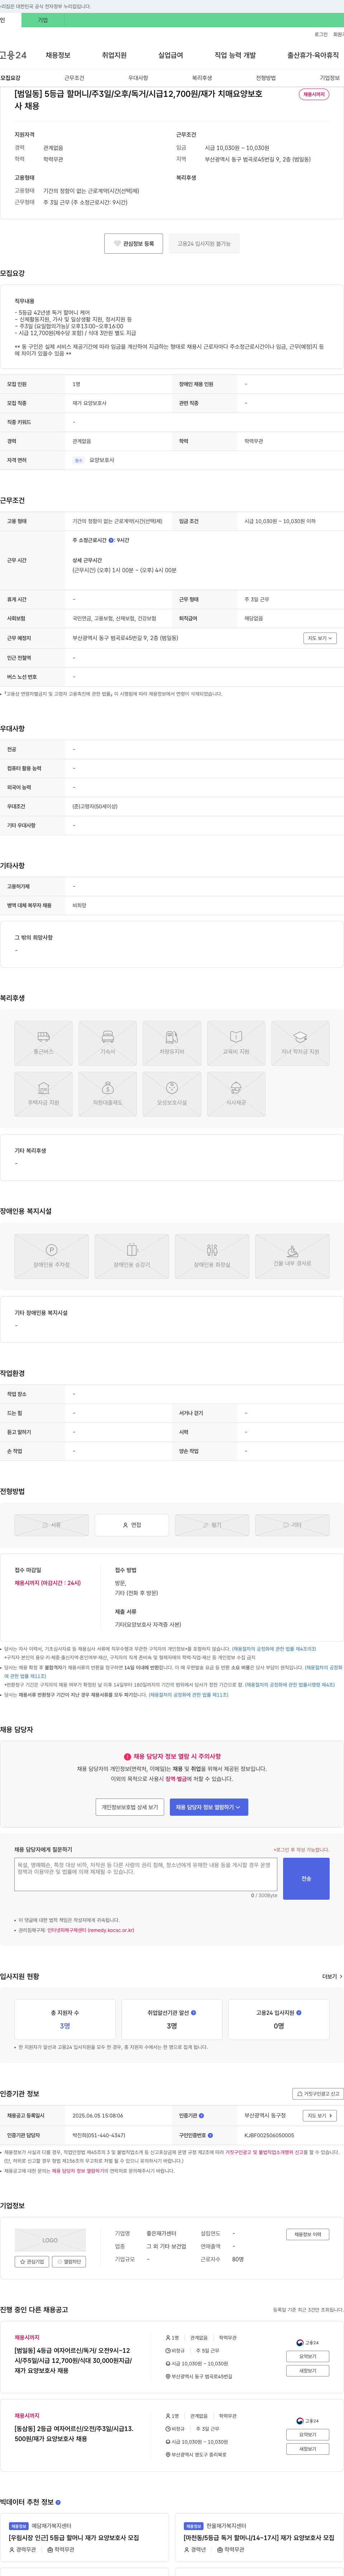344x2576 pixels.
Task: Switch to 근무조건 section tab
Action: pyautogui.click(x=74, y=77)
